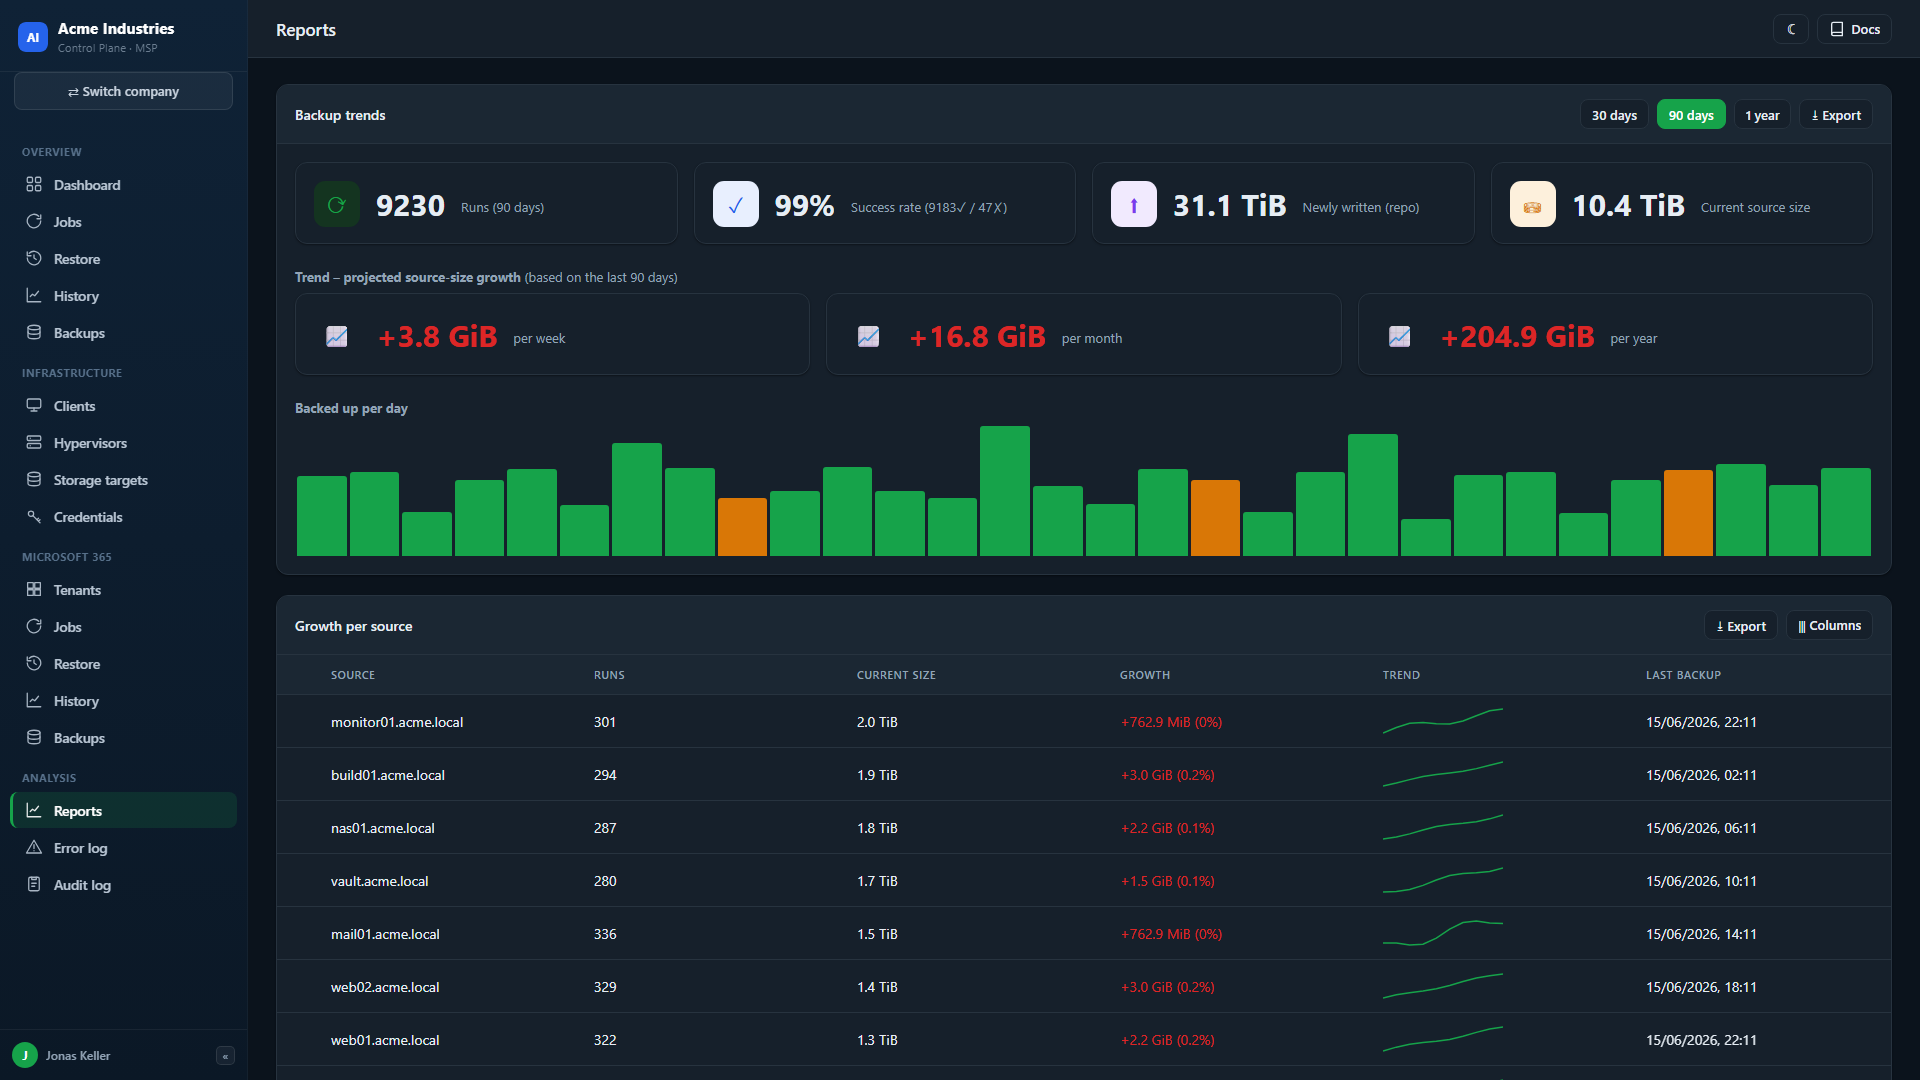Screen dimensions: 1920x1080
Task: Click web01.acme.local source row
Action: tap(1084, 1040)
